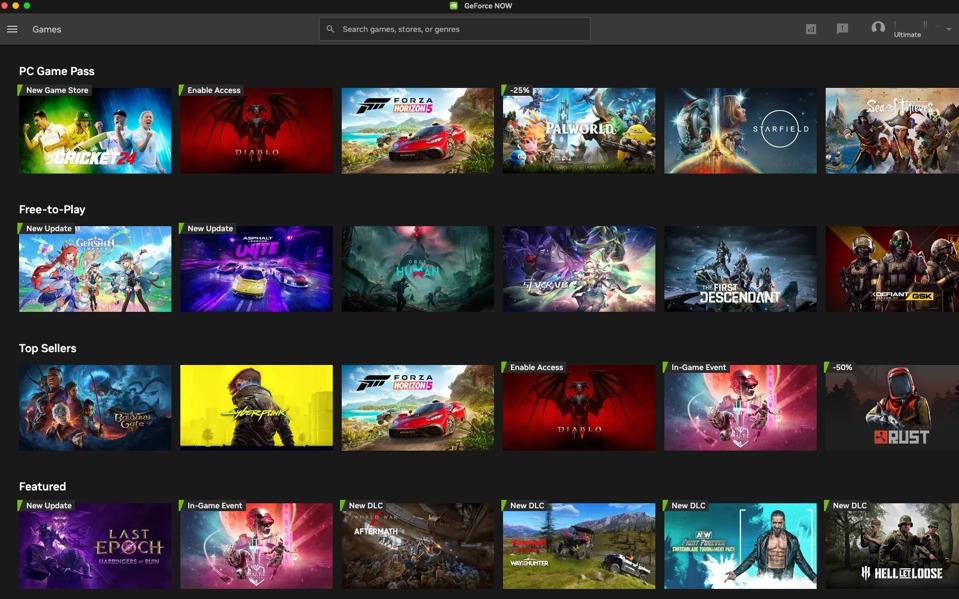Expand the account dropdown arrow
This screenshot has width=959, height=599.
pyautogui.click(x=948, y=30)
